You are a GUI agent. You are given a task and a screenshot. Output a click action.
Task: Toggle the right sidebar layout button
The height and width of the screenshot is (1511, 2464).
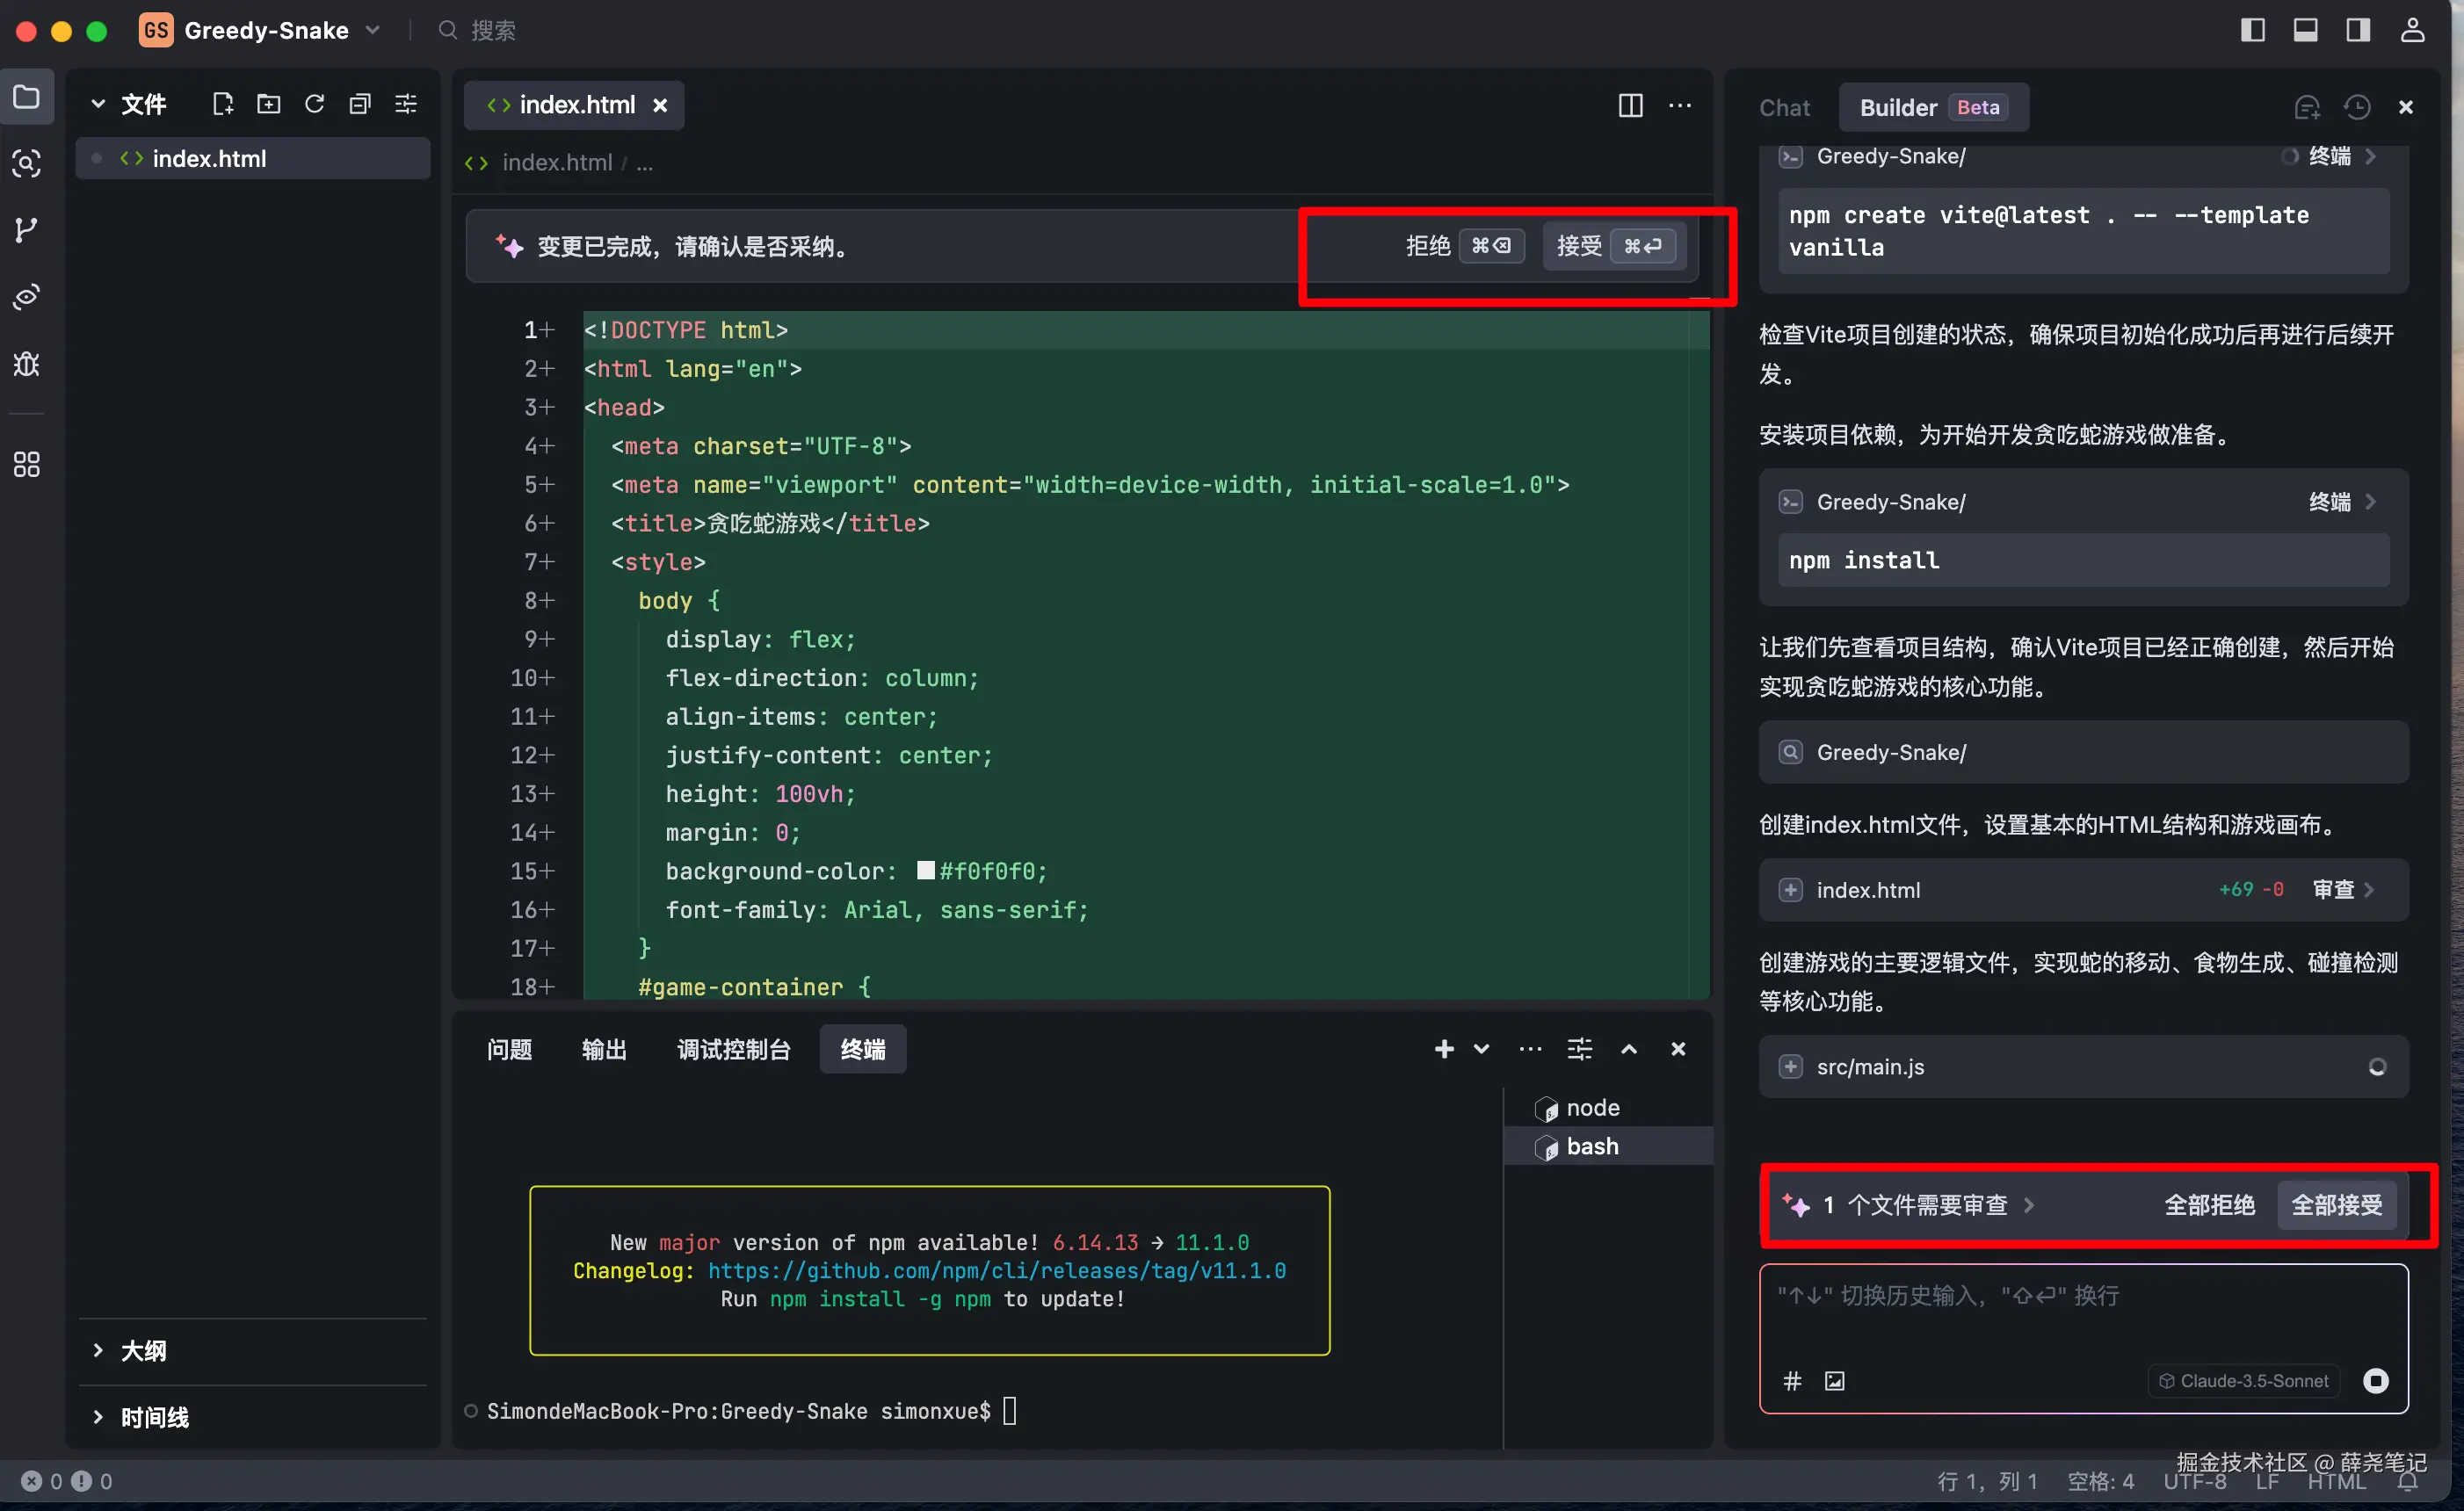[x=2358, y=30]
